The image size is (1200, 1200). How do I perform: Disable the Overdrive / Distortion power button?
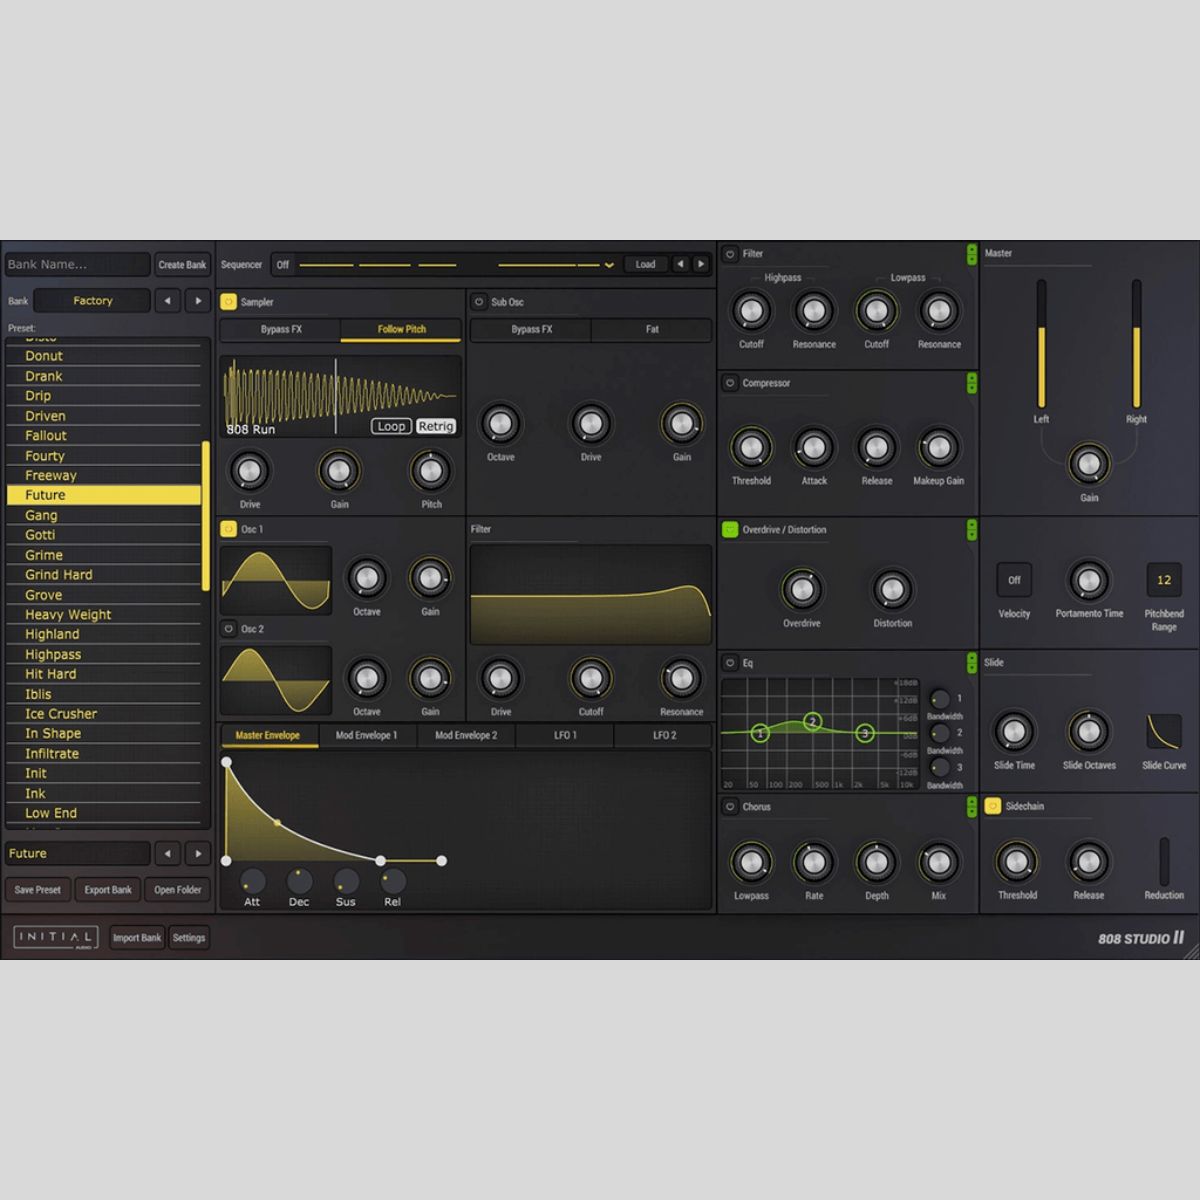click(x=730, y=530)
